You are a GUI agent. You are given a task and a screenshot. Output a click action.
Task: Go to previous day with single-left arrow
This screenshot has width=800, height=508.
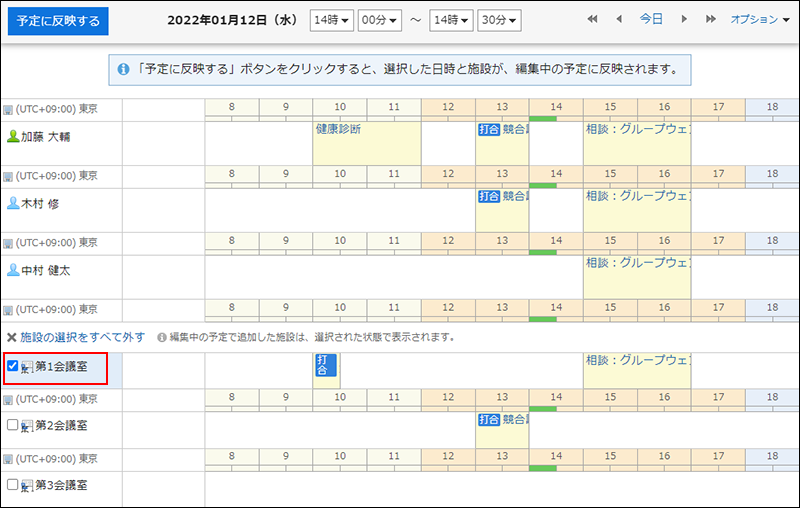point(618,20)
